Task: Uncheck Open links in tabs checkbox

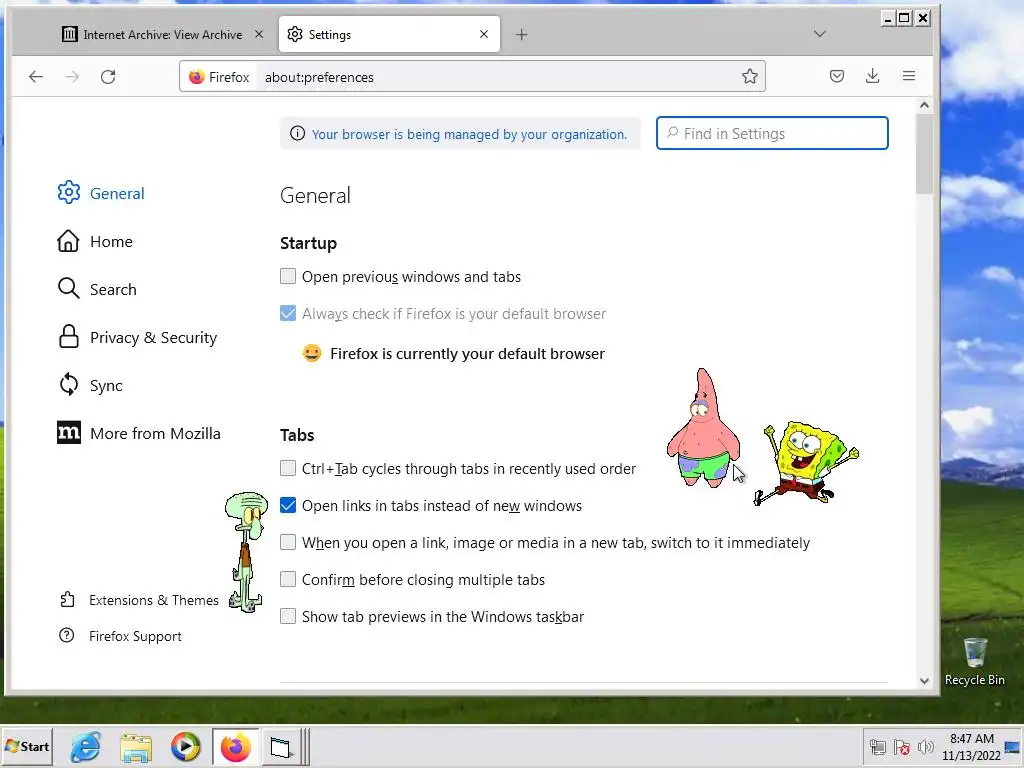Action: point(288,505)
